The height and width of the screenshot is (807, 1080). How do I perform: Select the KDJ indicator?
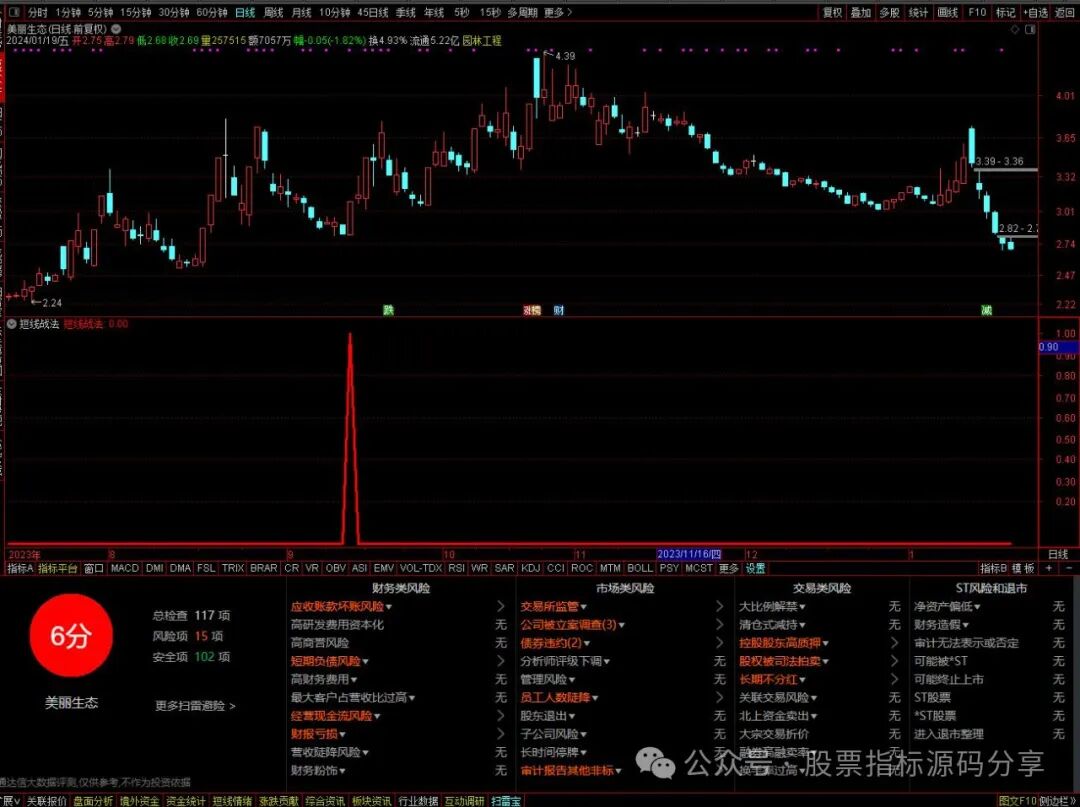[530, 568]
